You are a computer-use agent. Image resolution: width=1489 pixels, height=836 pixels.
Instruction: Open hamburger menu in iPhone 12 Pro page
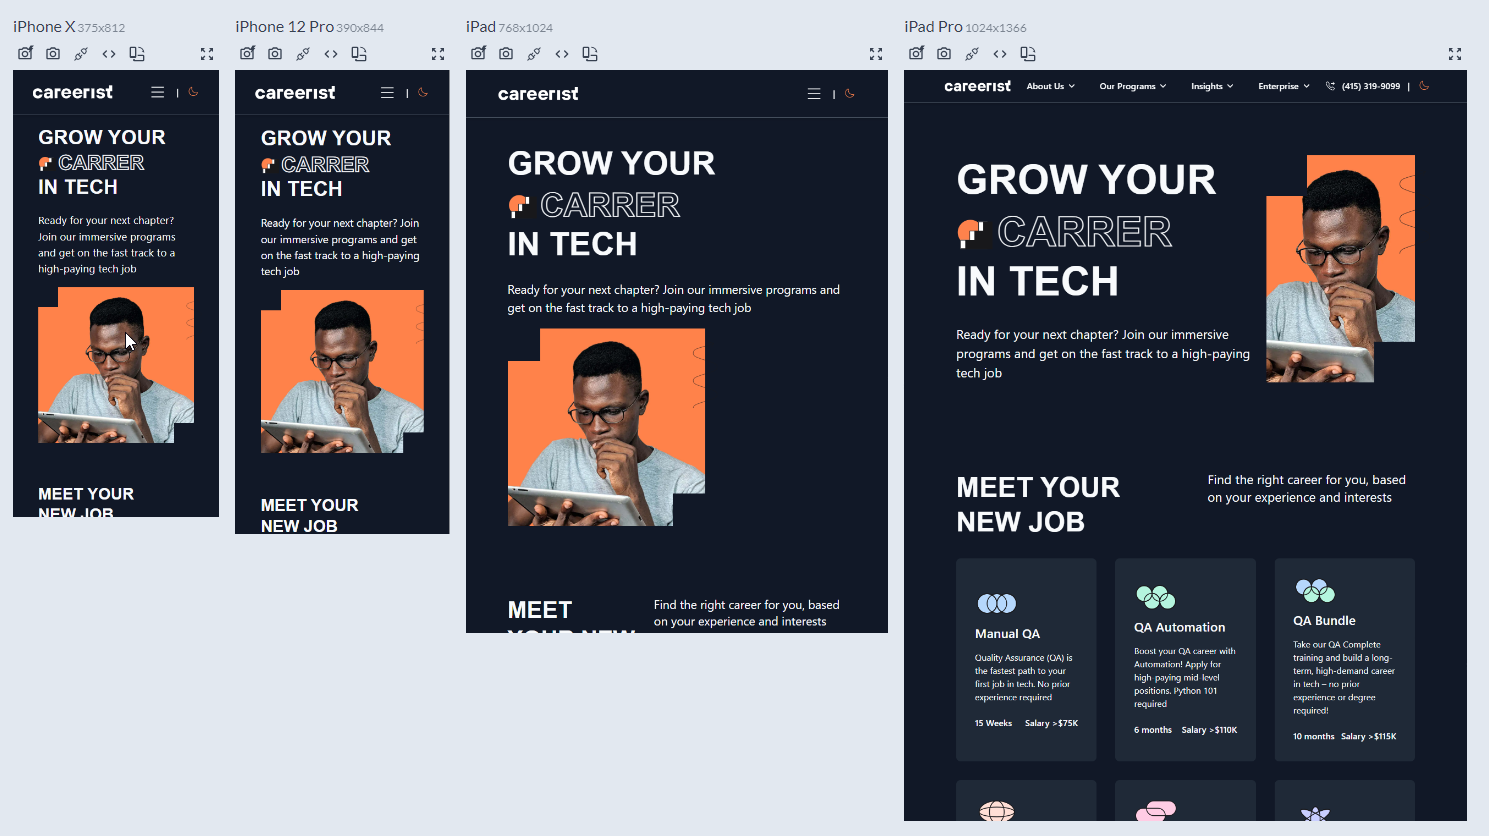coord(387,93)
